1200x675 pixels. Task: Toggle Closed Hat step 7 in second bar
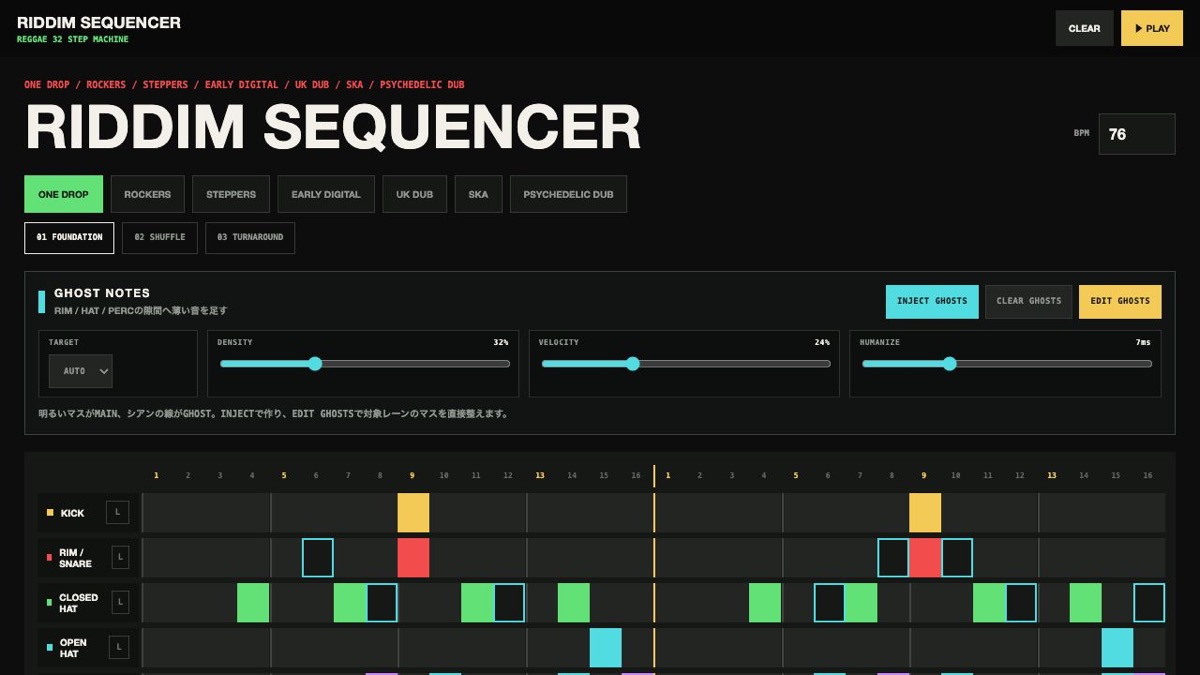(861, 603)
